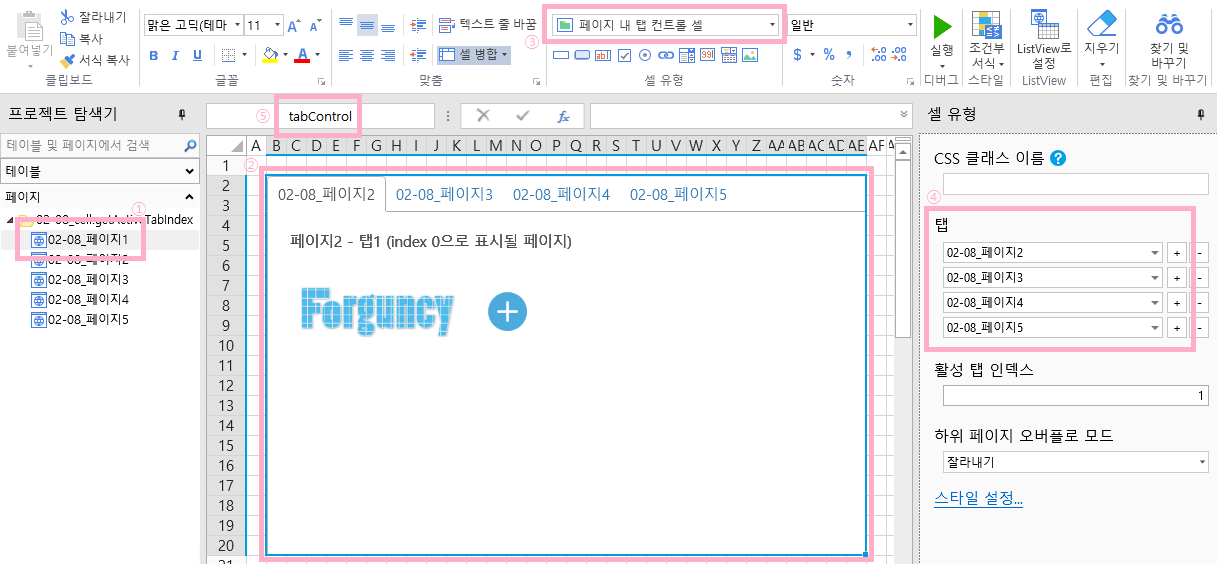Toggle bold formatting
Viewport: 1217px width, 564px height.
[154, 55]
